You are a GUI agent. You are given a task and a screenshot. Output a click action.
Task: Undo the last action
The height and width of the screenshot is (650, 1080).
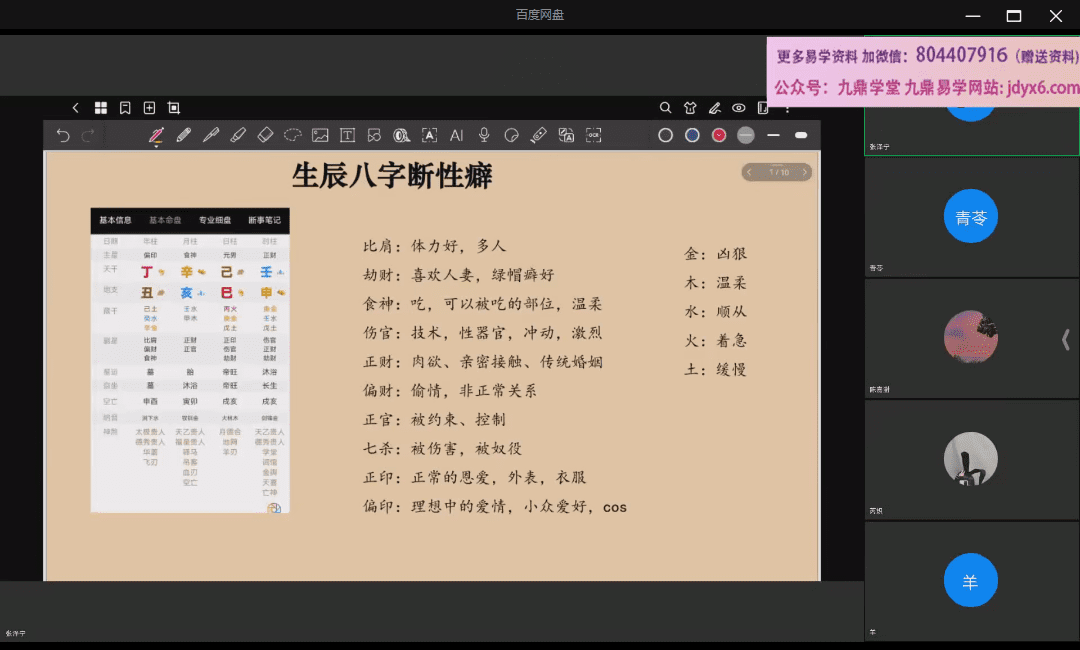pos(63,135)
